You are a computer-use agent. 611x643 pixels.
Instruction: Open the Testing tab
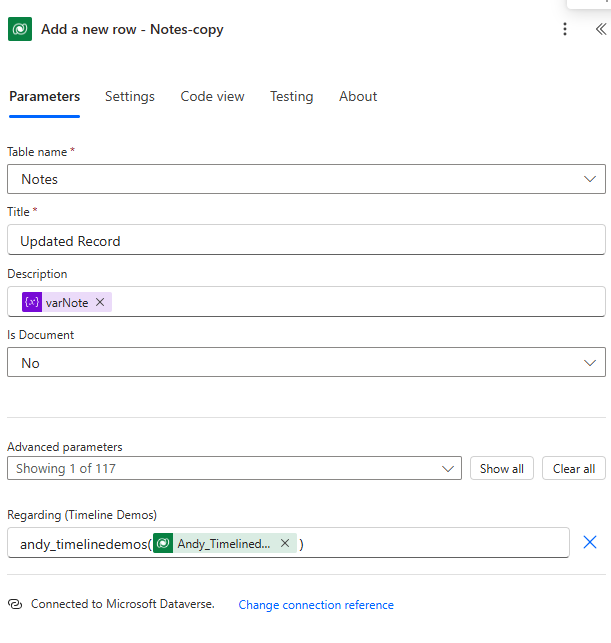tap(292, 96)
